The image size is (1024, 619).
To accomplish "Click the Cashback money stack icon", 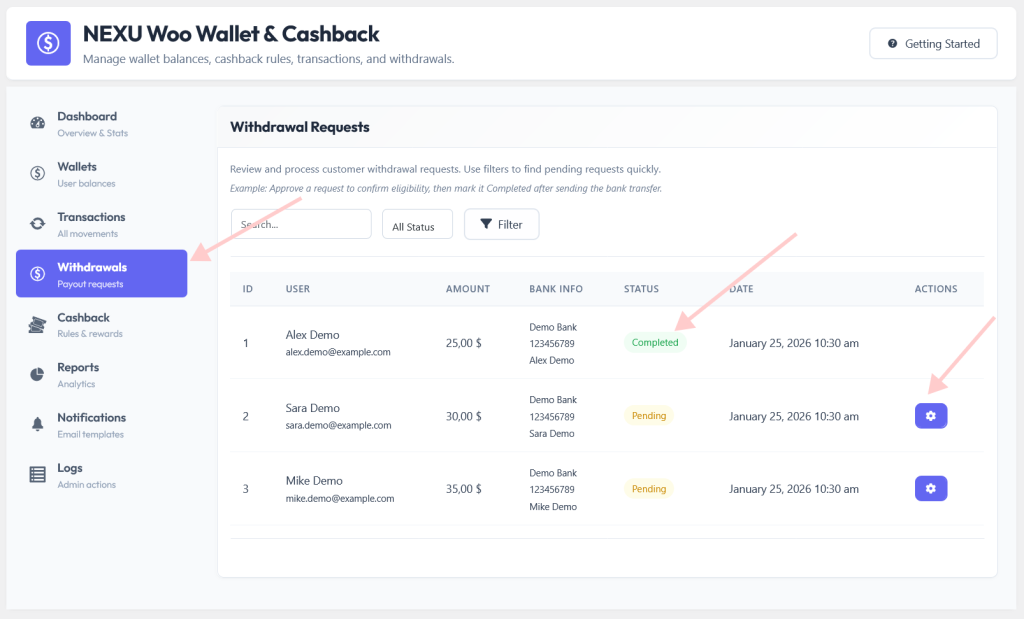I will point(37,325).
